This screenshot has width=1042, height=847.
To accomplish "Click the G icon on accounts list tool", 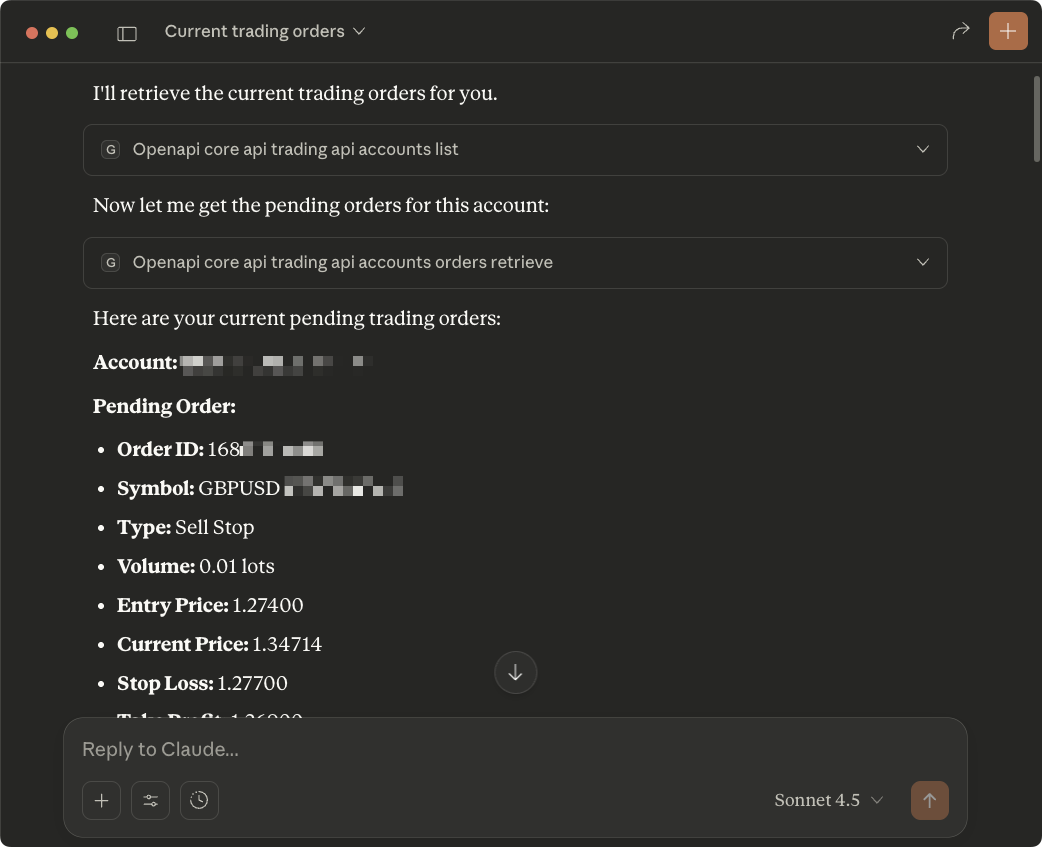I will click(x=111, y=150).
